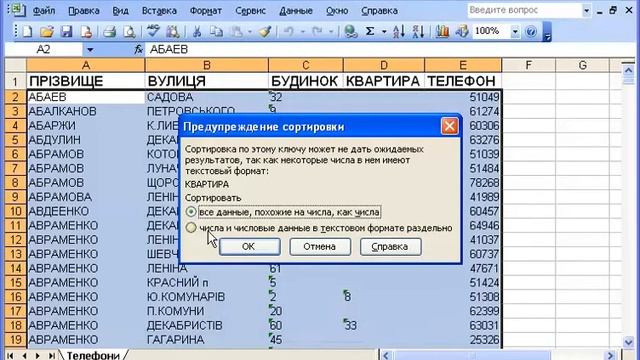Select column G header
Image resolution: width=640 pixels, height=360 pixels.
(582, 65)
